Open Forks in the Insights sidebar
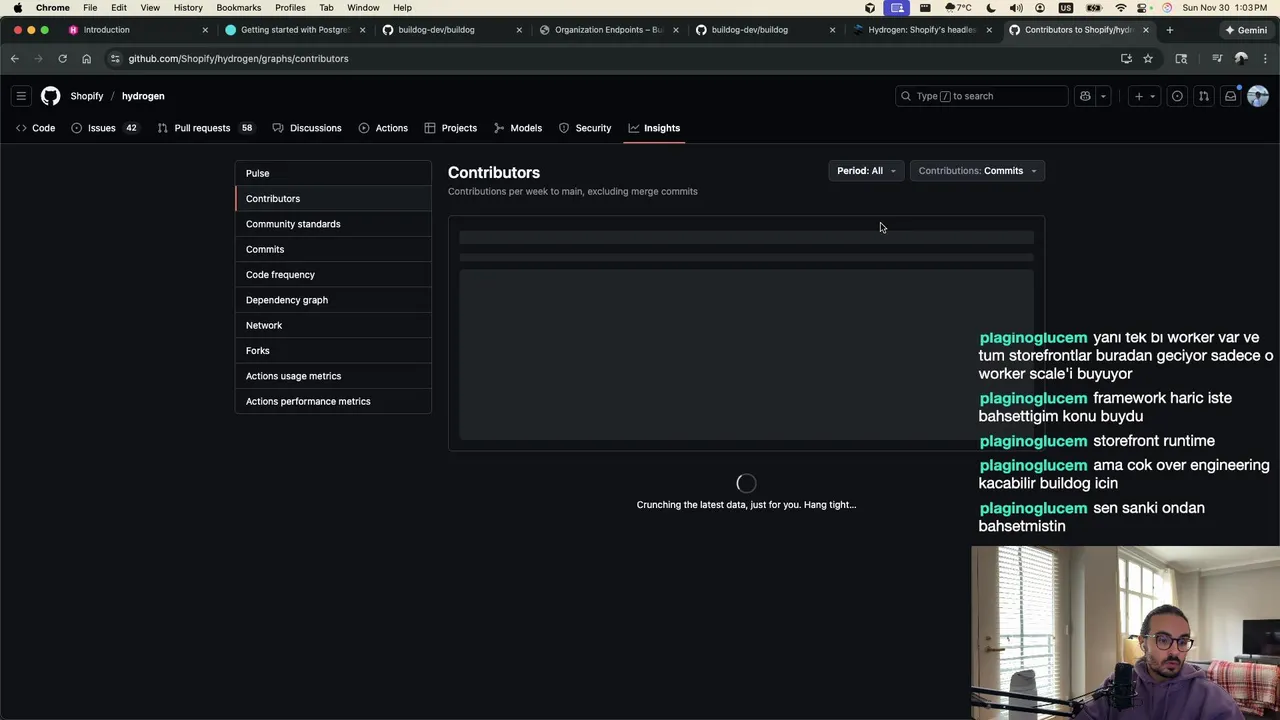Image resolution: width=1280 pixels, height=720 pixels. click(x=334, y=350)
